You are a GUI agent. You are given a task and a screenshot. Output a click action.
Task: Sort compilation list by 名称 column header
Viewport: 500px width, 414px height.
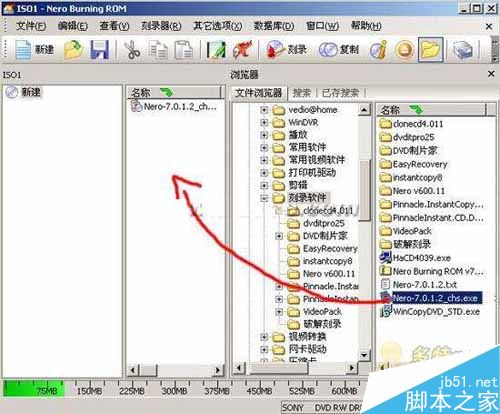pyautogui.click(x=173, y=92)
